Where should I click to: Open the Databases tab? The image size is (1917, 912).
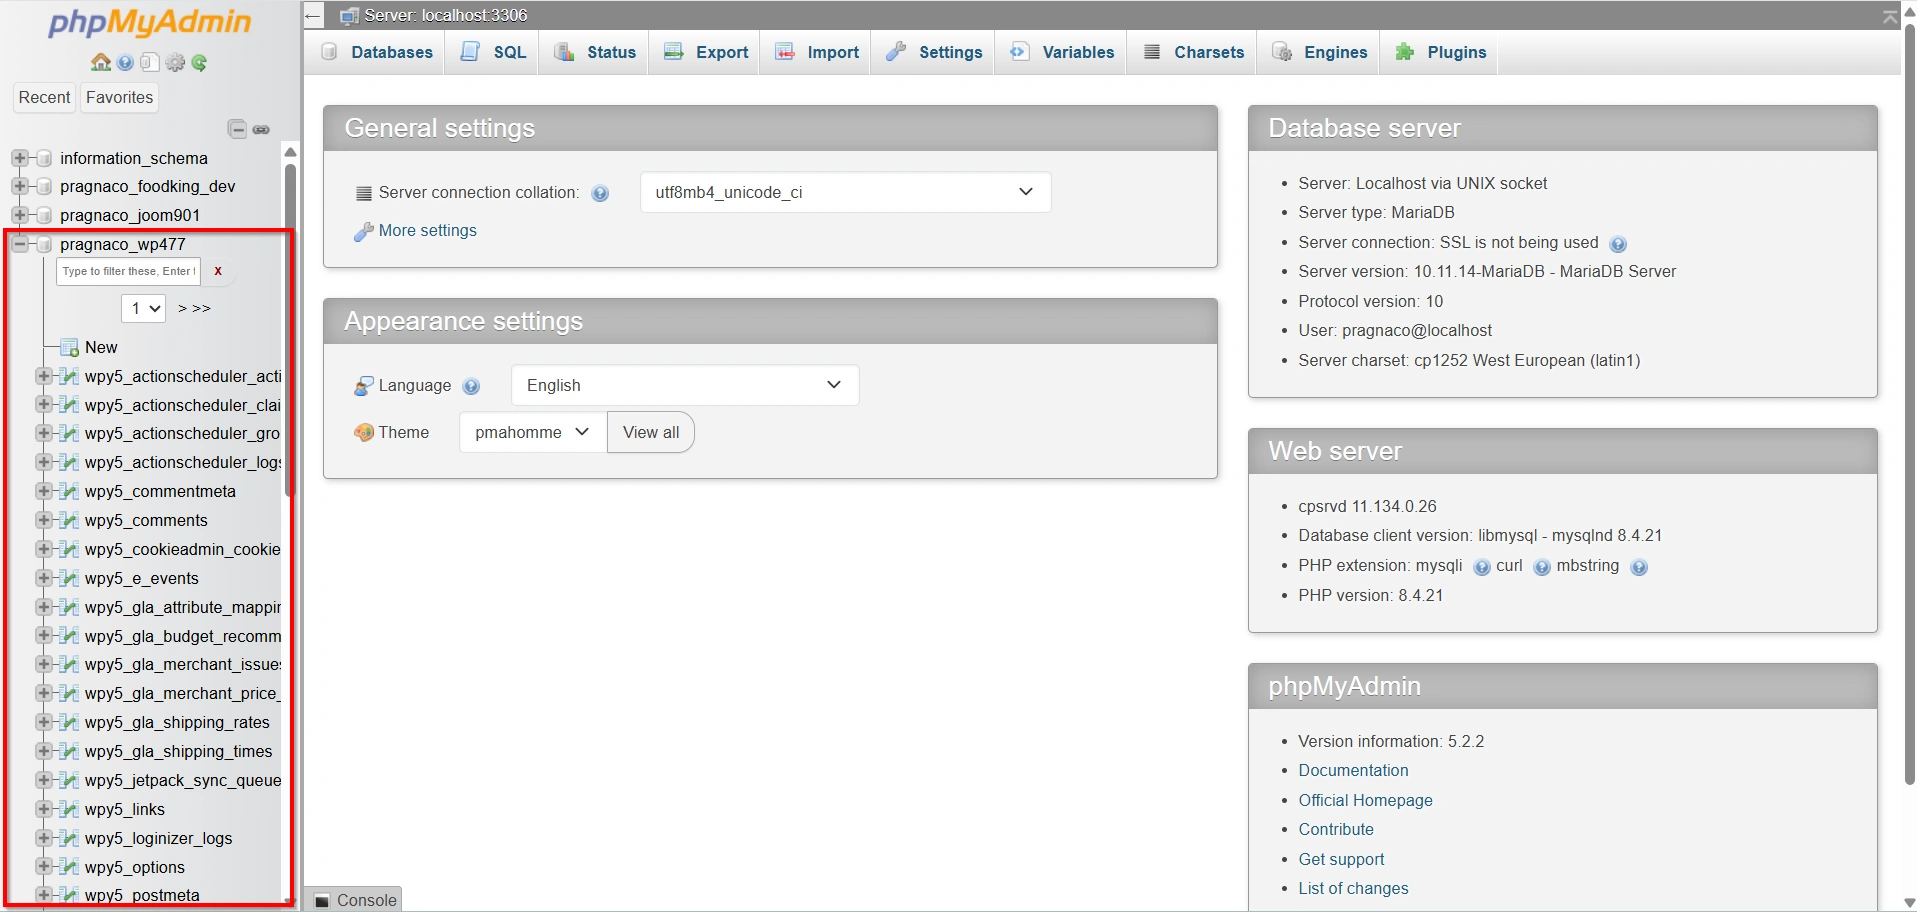378,52
